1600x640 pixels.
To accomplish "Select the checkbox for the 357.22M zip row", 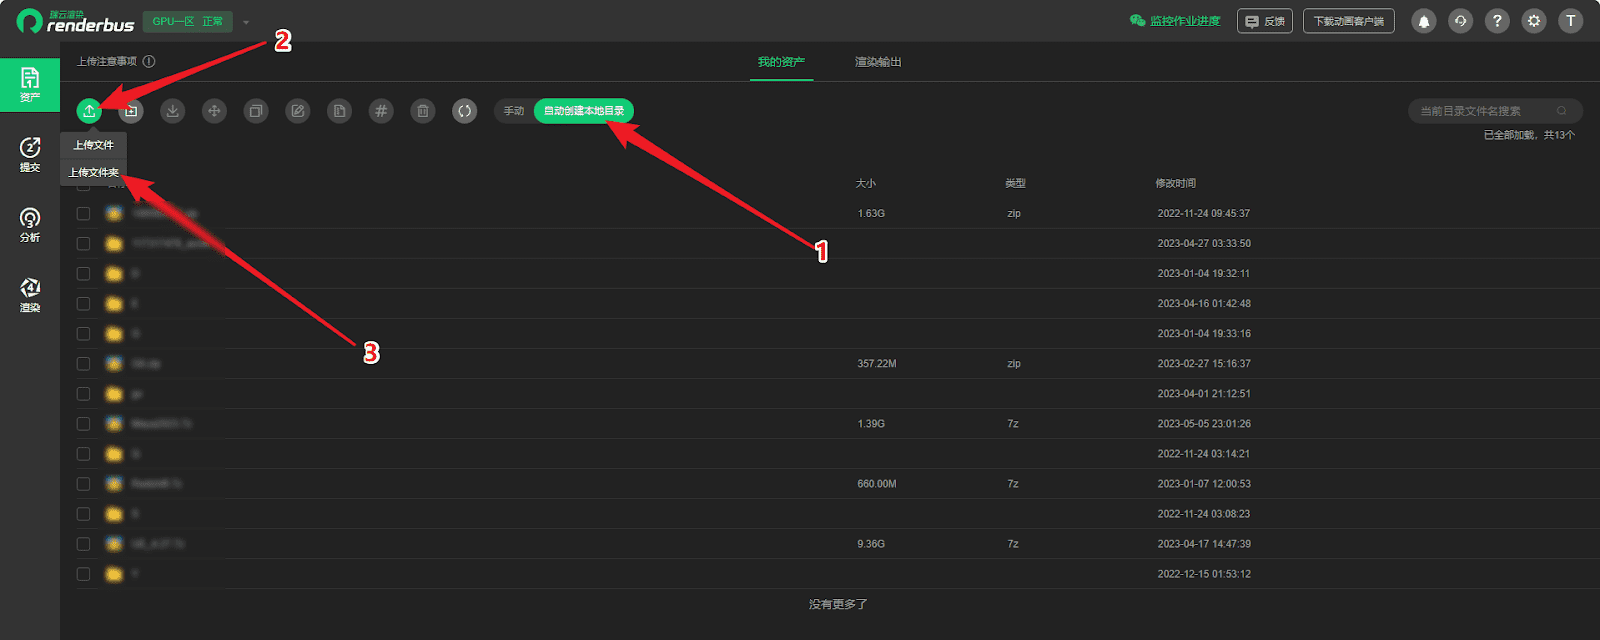I will [x=83, y=364].
